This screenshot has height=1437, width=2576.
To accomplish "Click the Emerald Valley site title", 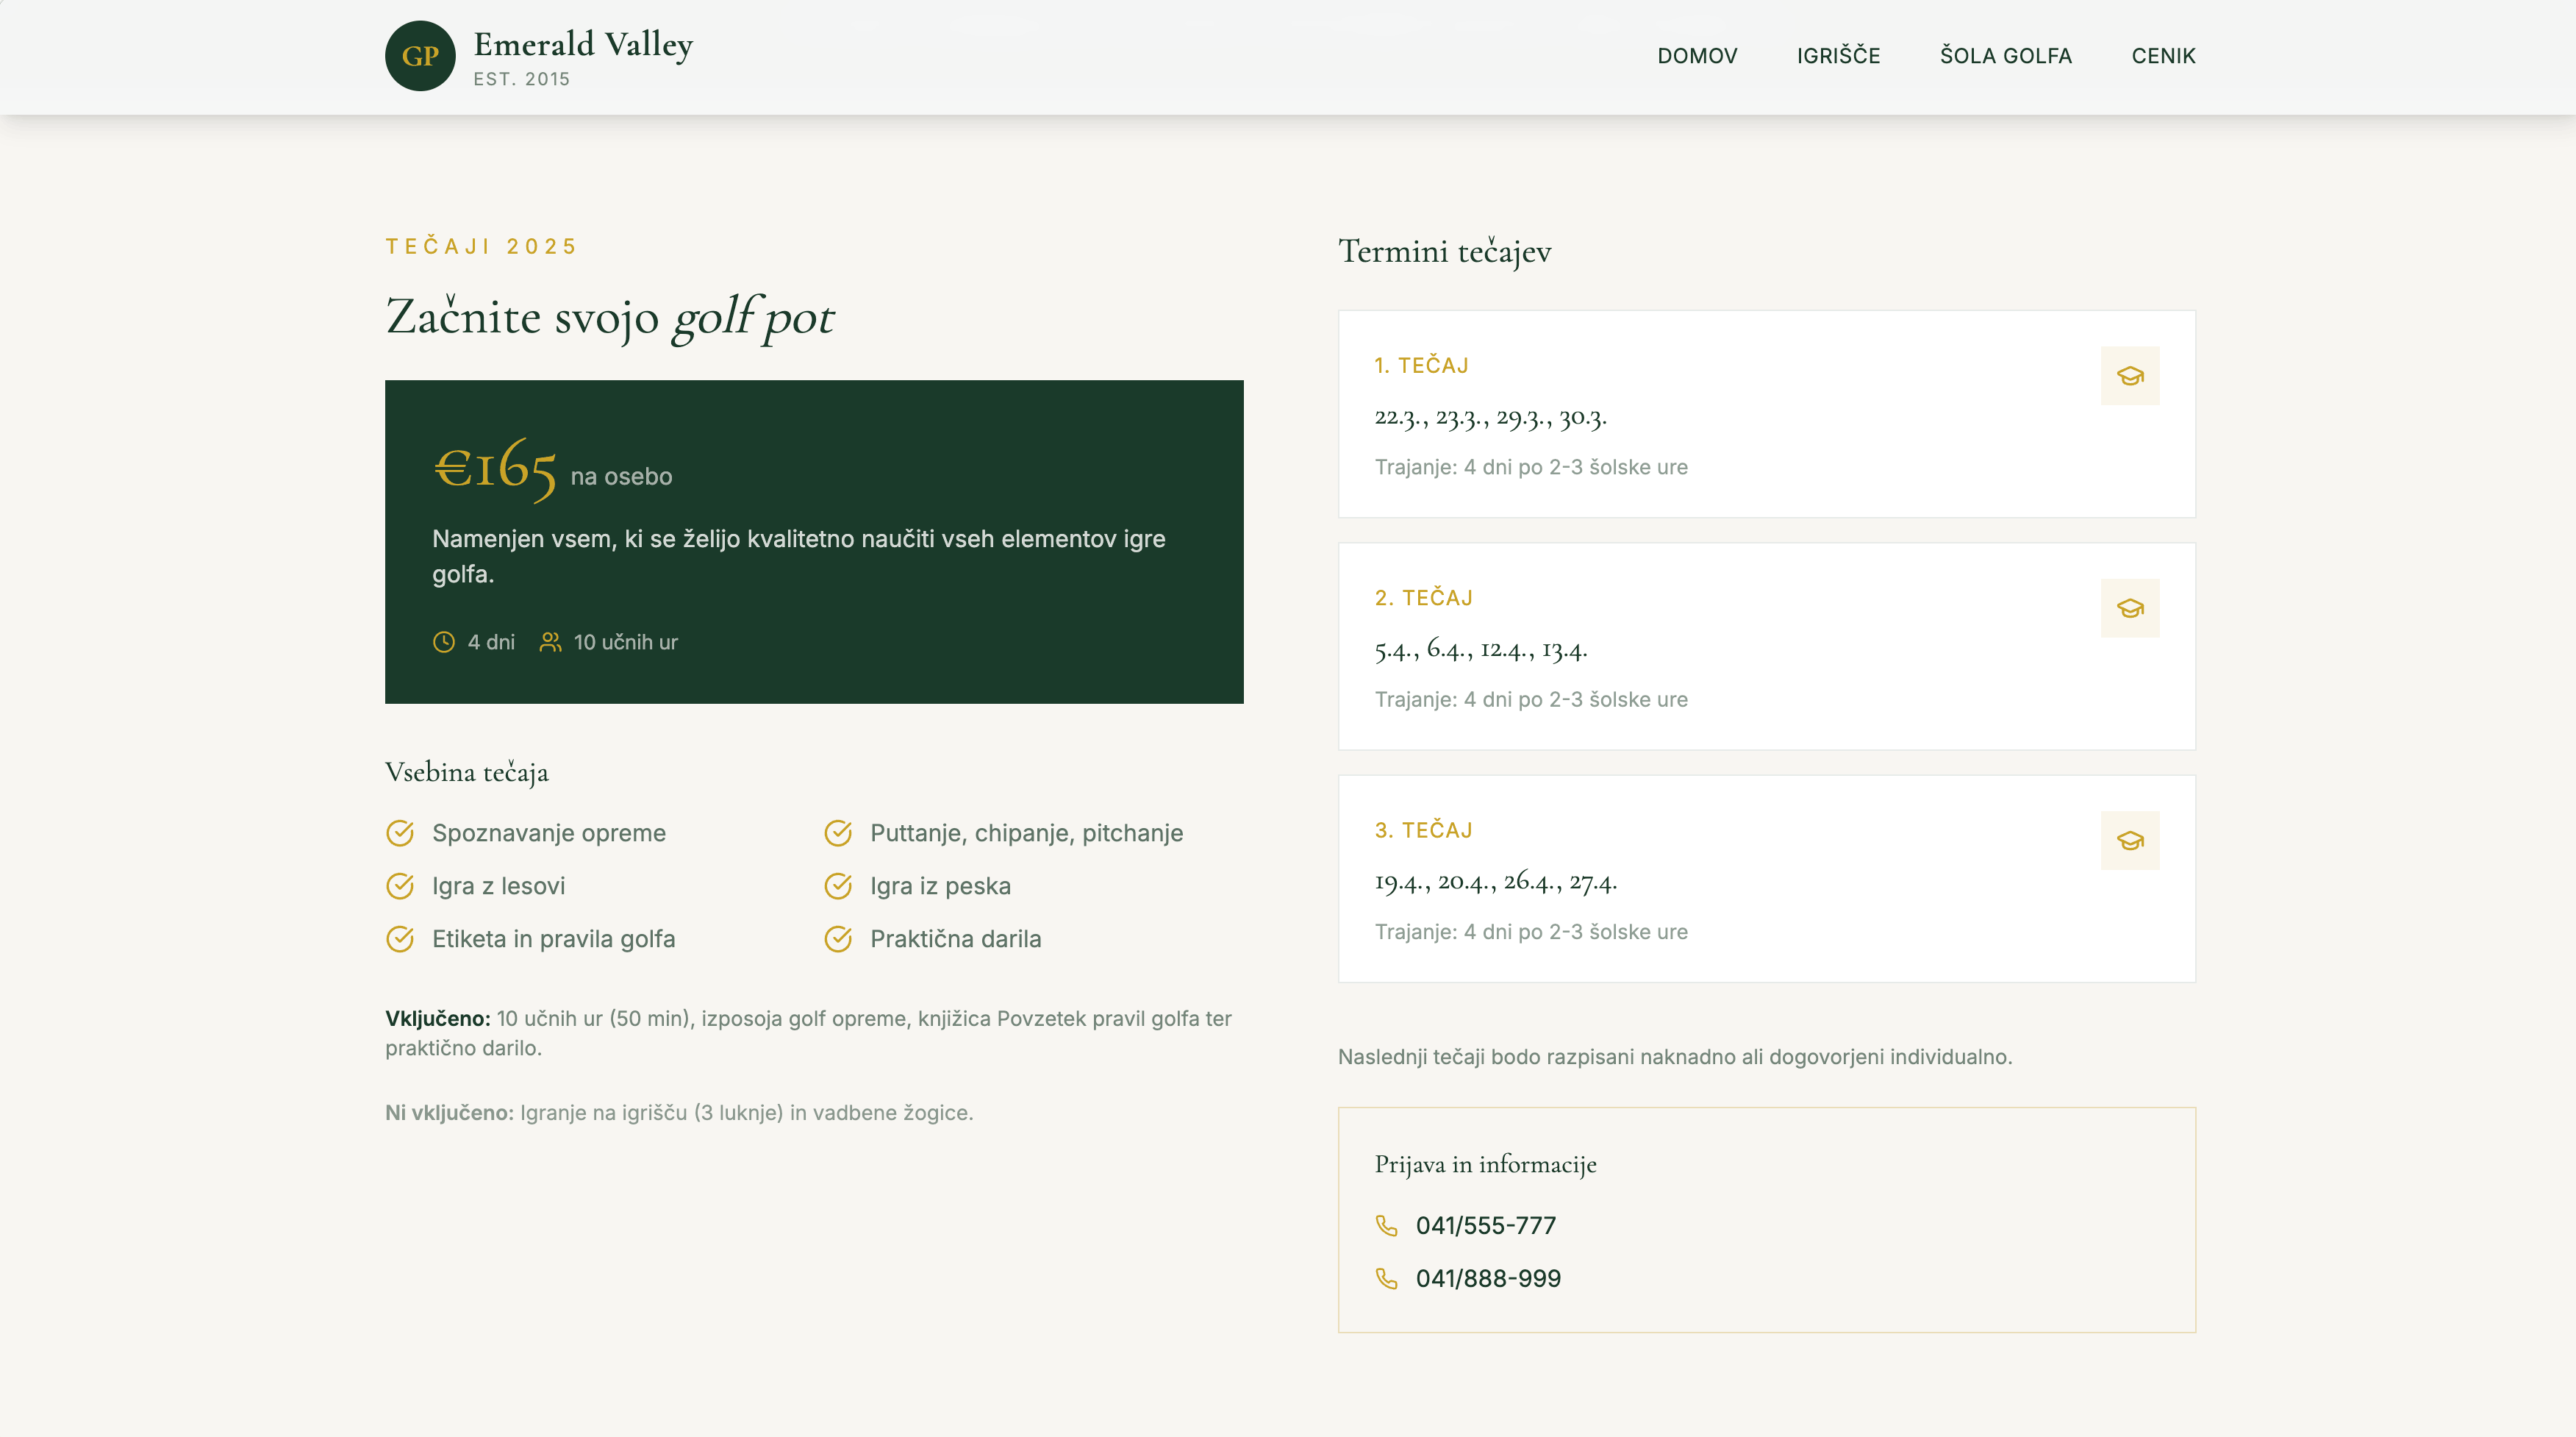I will 583,45.
